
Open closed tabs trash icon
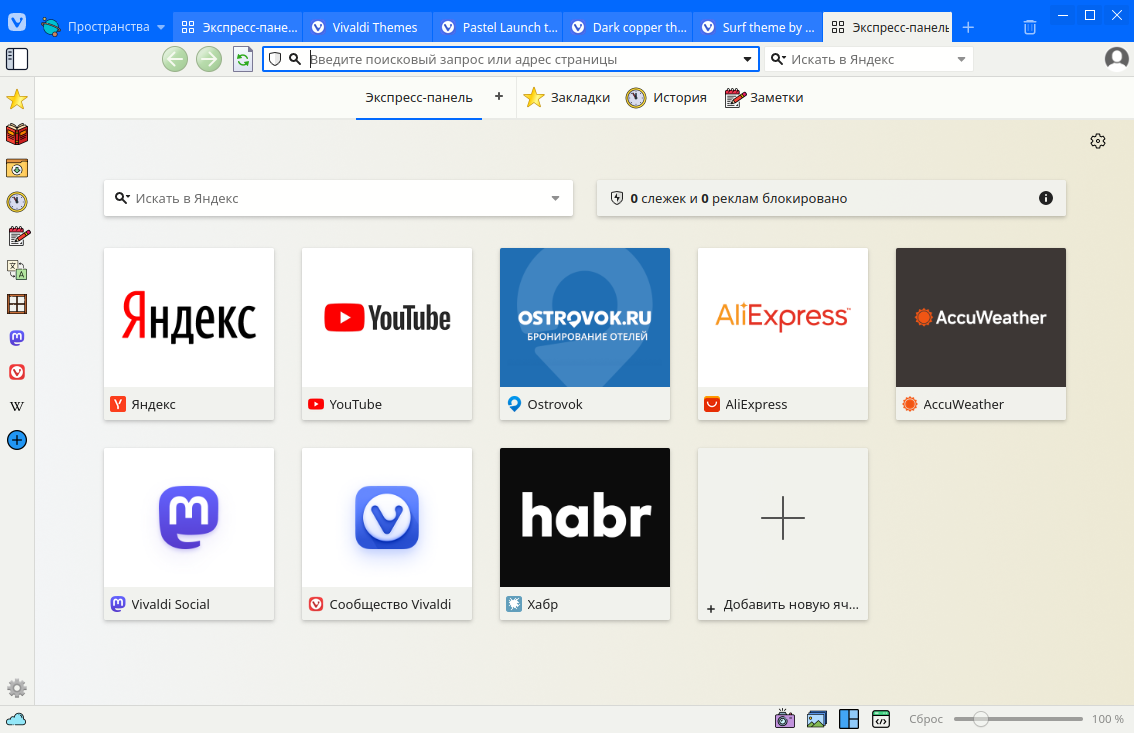point(1030,27)
